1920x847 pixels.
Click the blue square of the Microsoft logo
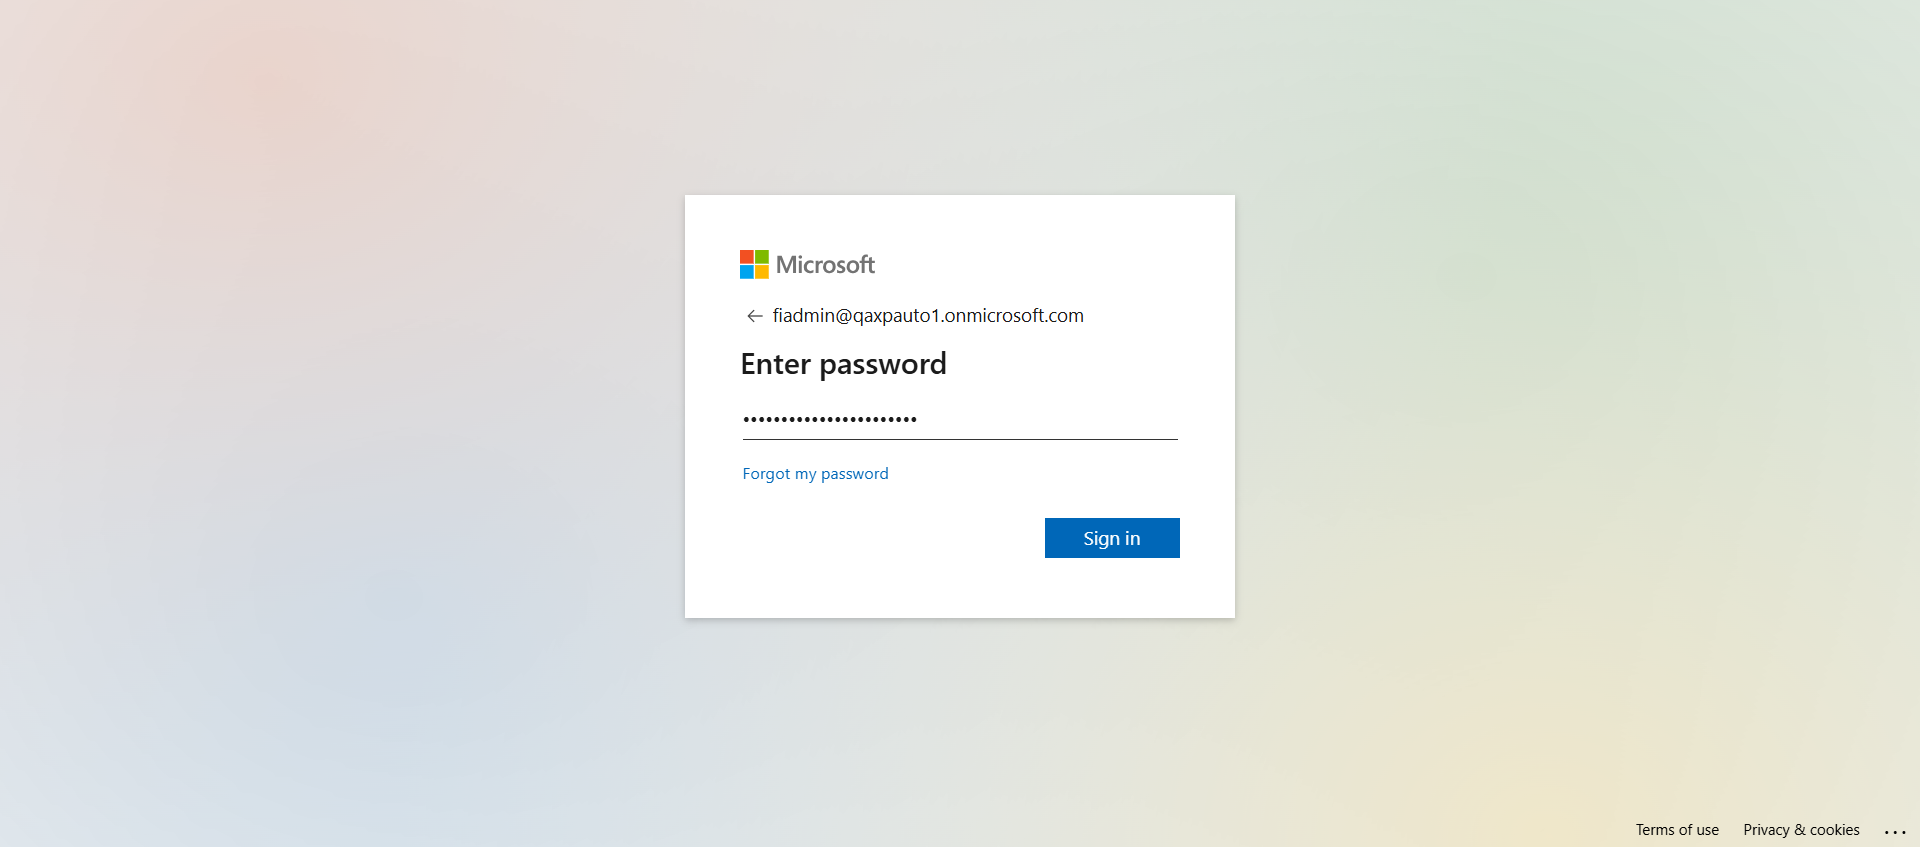click(x=747, y=272)
